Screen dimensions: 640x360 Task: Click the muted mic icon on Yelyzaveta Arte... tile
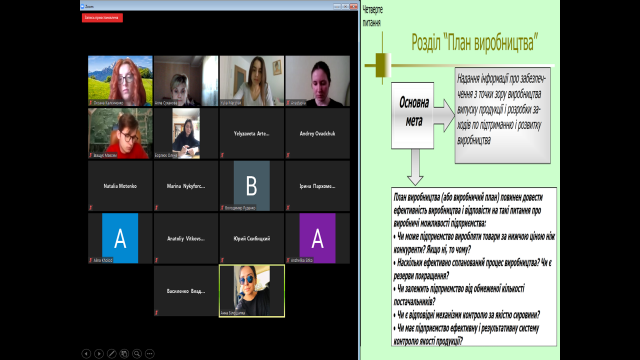222,155
